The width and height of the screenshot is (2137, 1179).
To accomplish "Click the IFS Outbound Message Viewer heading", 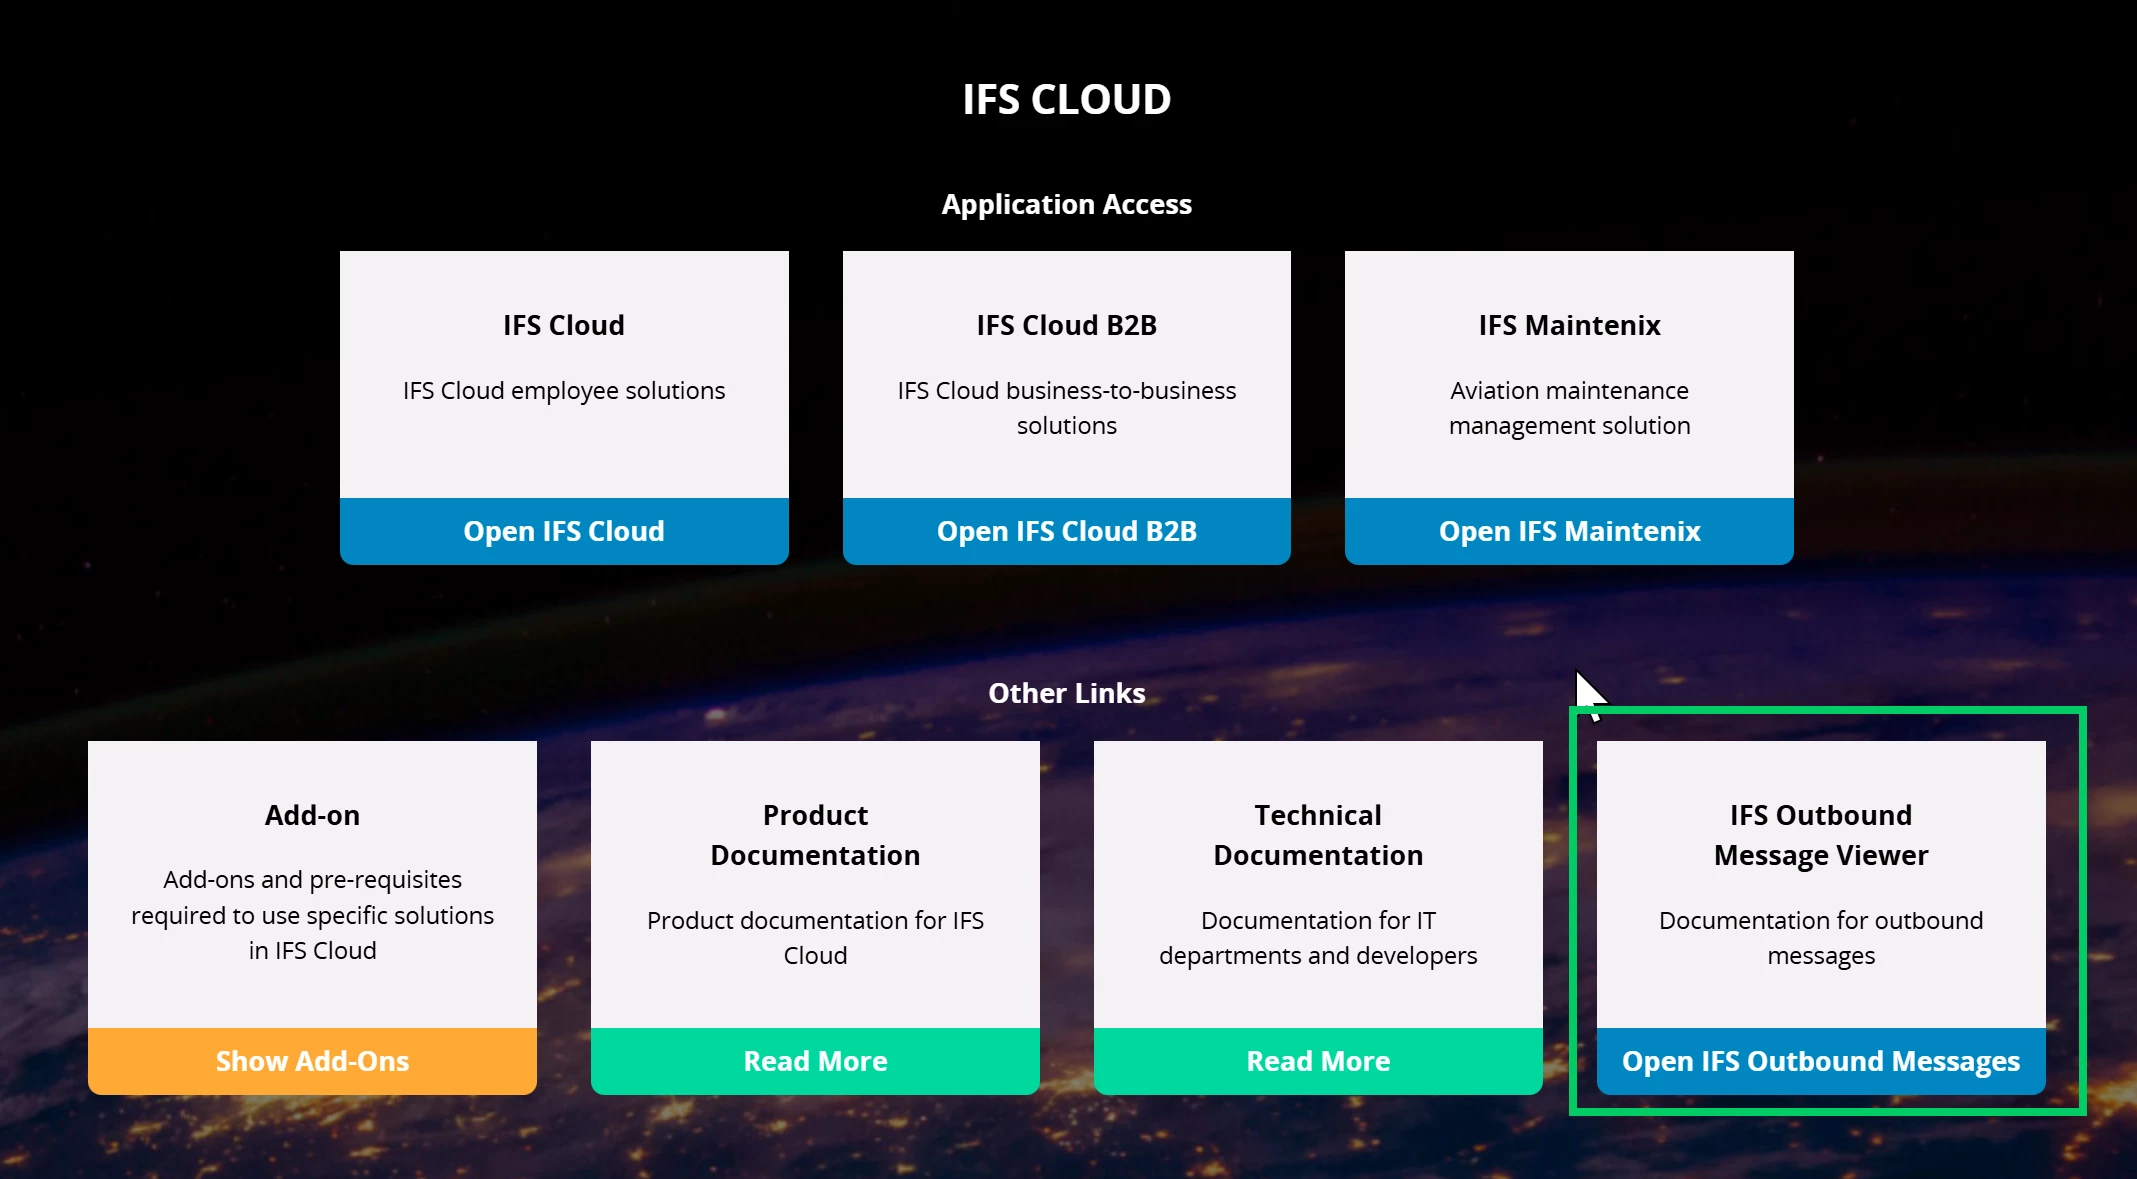I will 1821,835.
